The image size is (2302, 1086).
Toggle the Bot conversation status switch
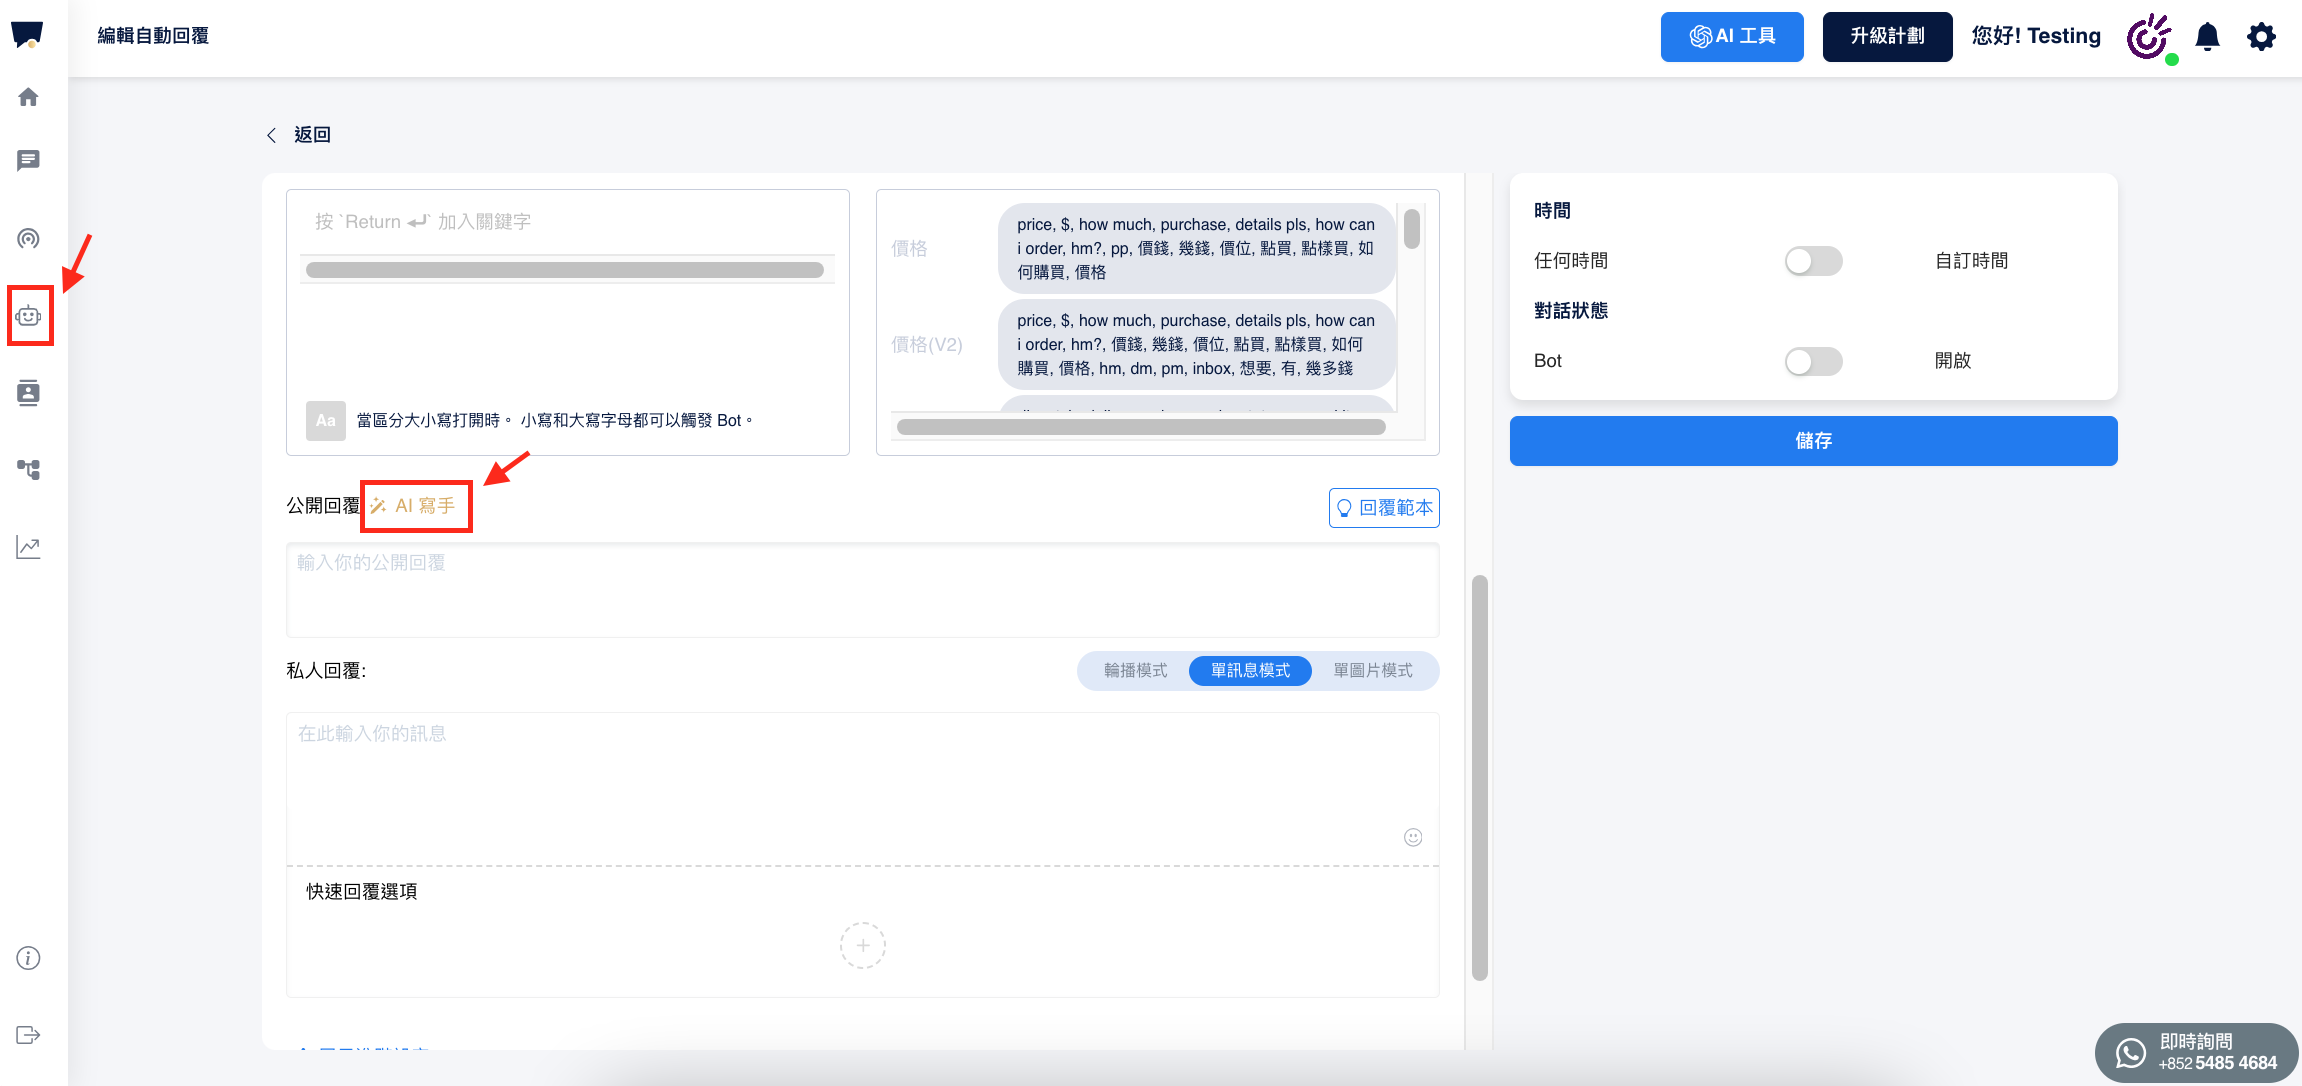click(x=1812, y=361)
